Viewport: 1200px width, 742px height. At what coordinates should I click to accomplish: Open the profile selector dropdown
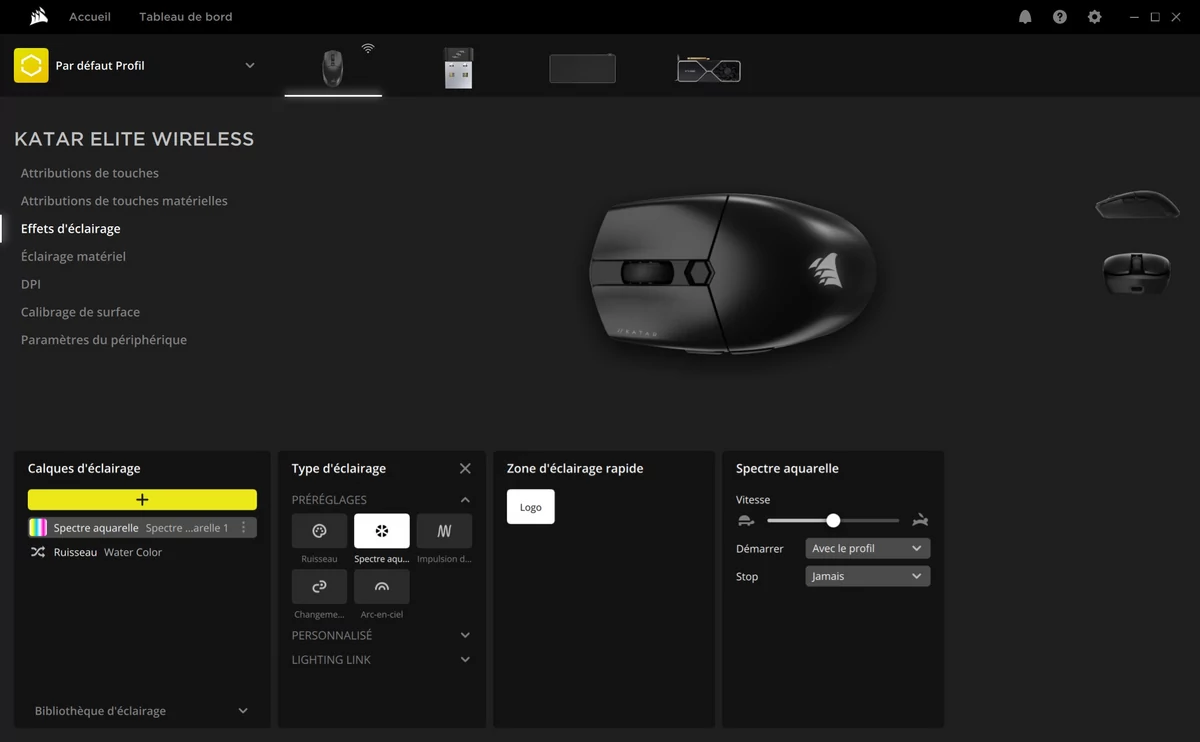[250, 66]
